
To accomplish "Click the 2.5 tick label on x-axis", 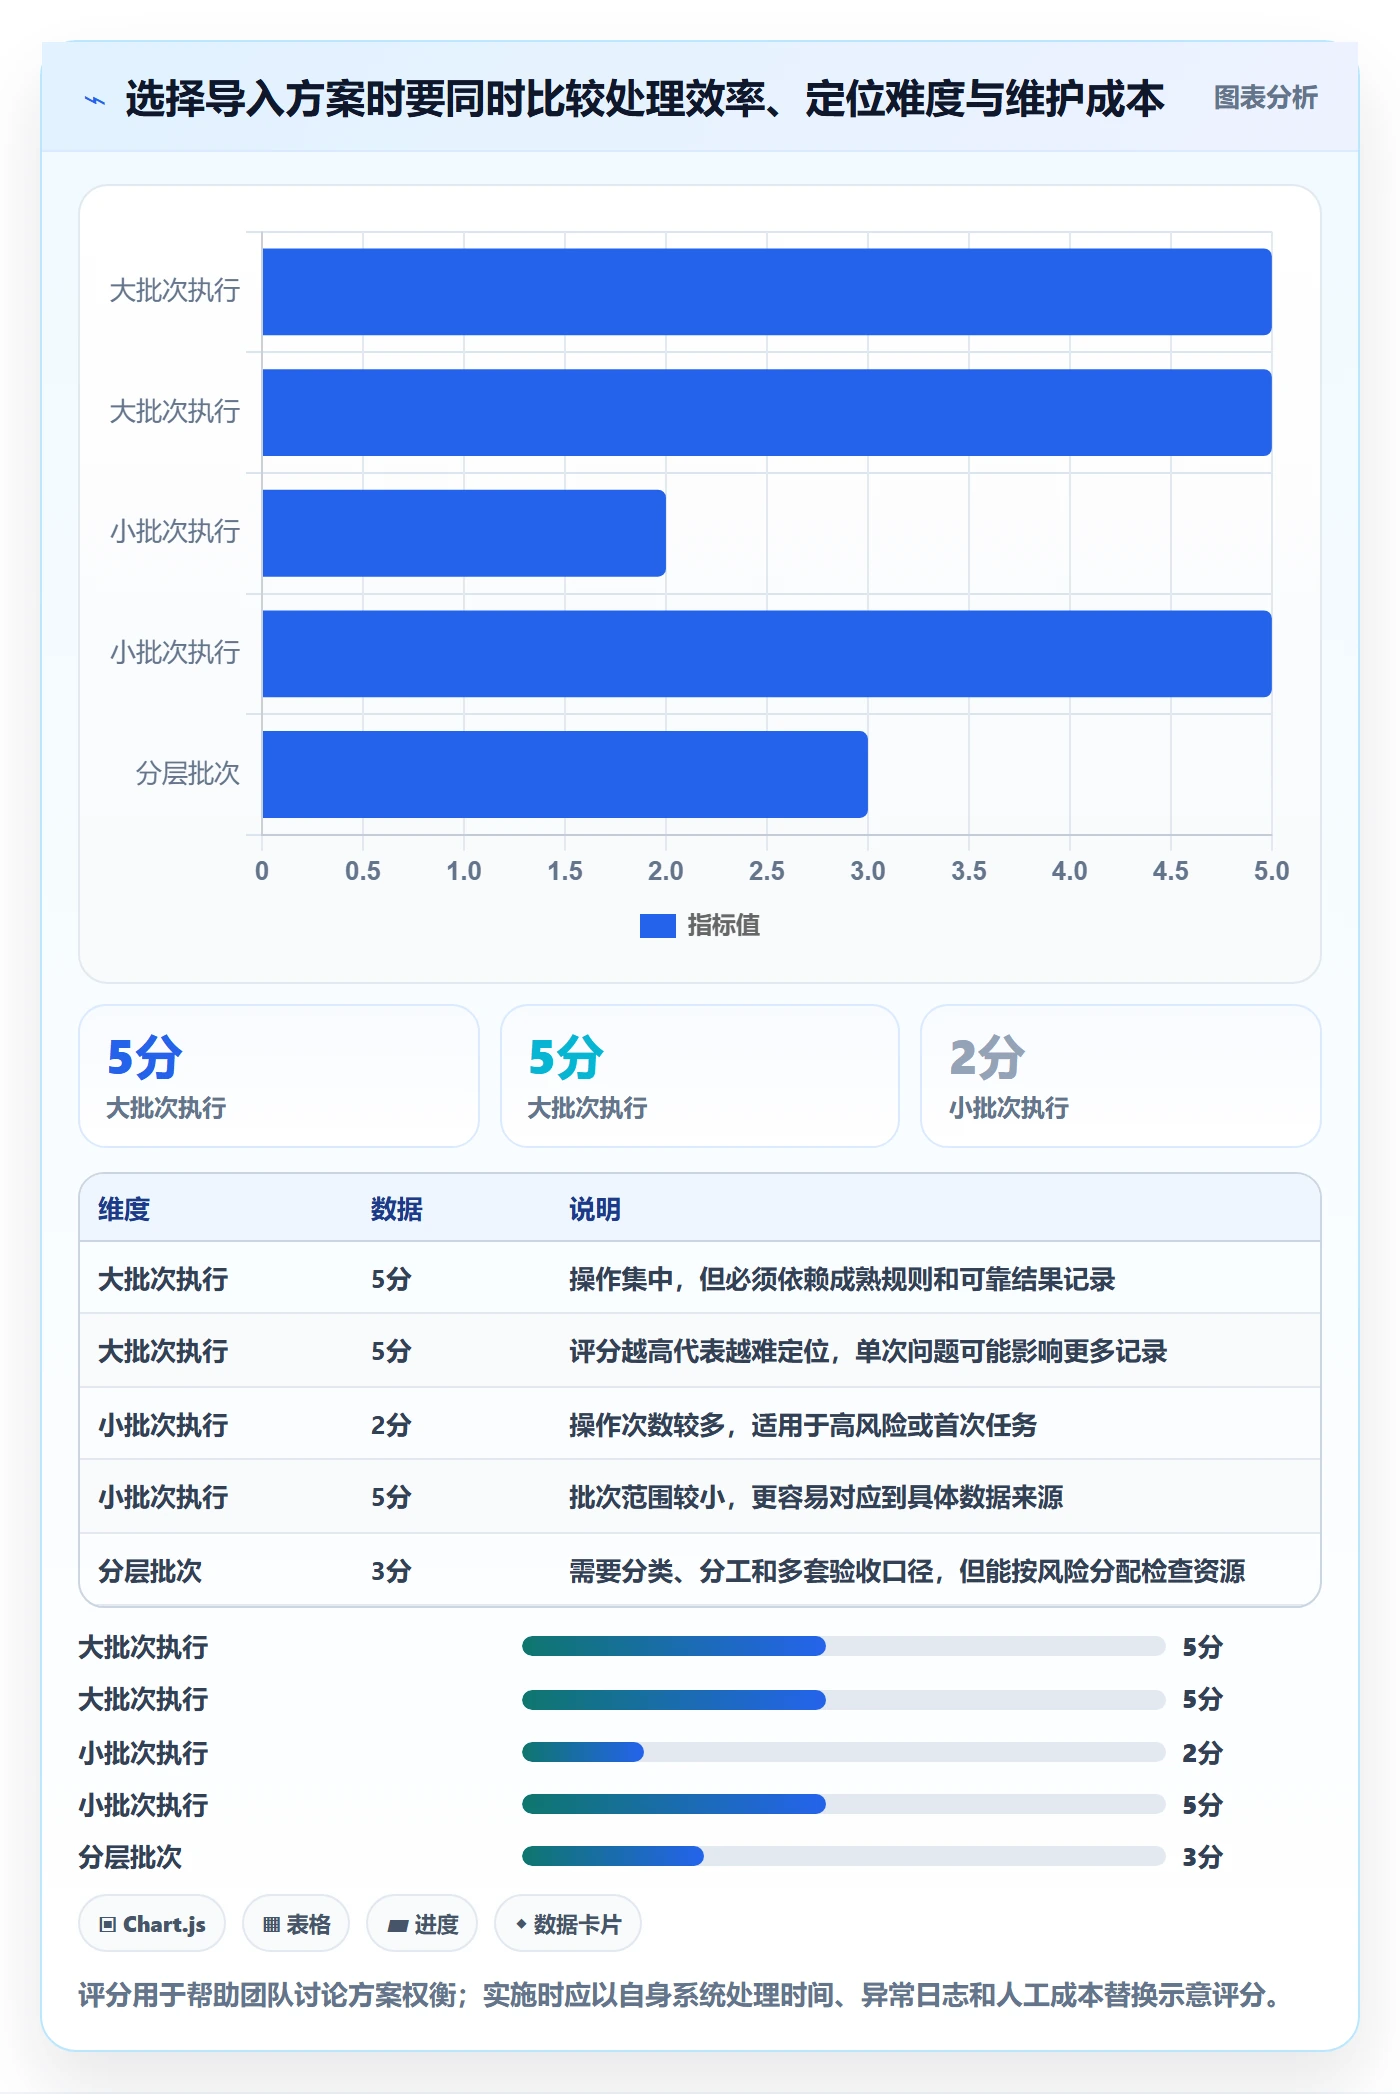I will click(x=766, y=871).
